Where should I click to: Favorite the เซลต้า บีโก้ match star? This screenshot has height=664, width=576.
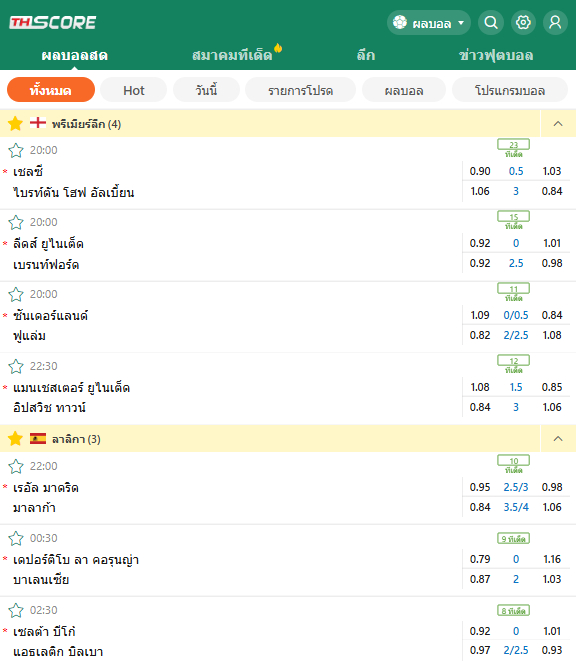click(x=16, y=610)
